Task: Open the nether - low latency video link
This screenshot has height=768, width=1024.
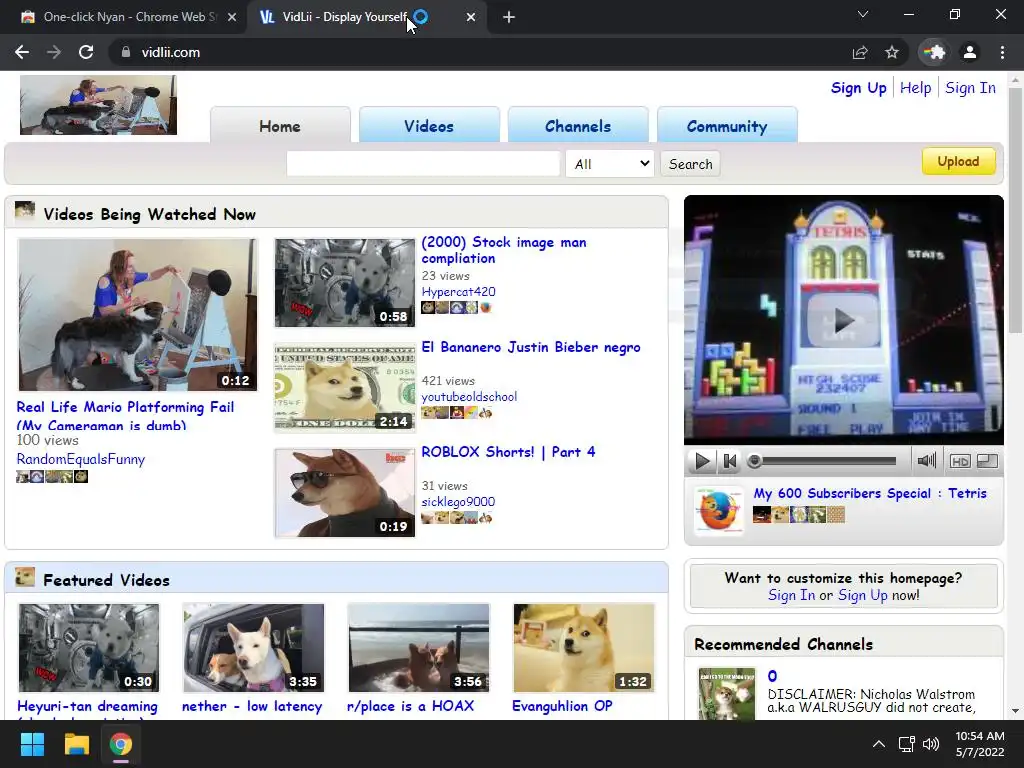Action: 252,706
